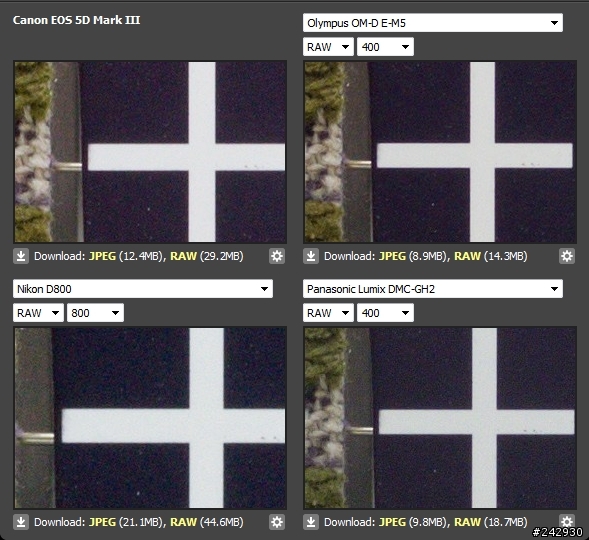Click download icon under Panasonic GH2 image
Image resolution: width=589 pixels, height=540 pixels.
point(311,522)
